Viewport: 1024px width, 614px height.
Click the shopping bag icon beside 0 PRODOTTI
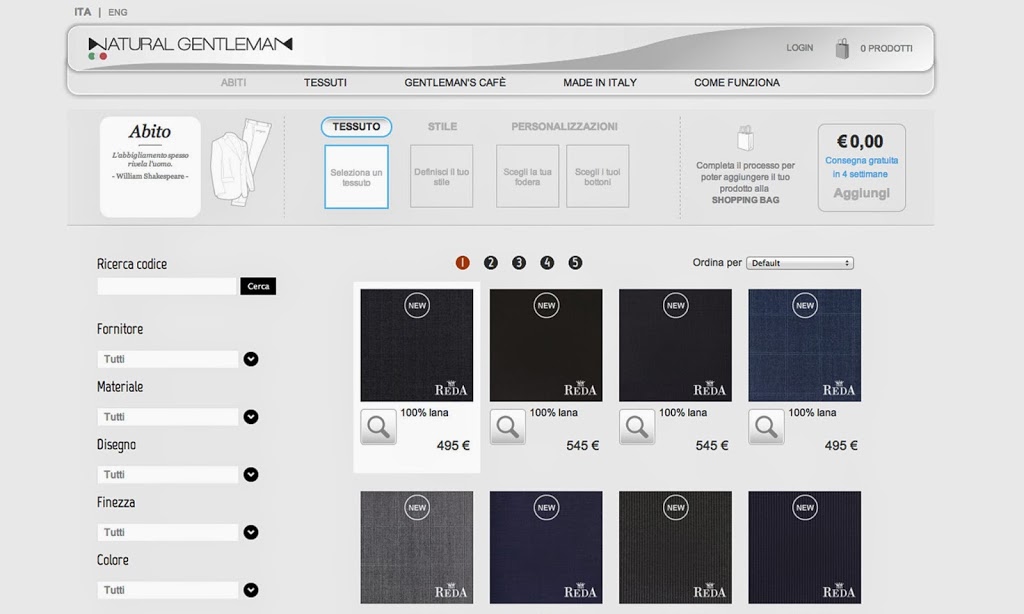point(842,48)
